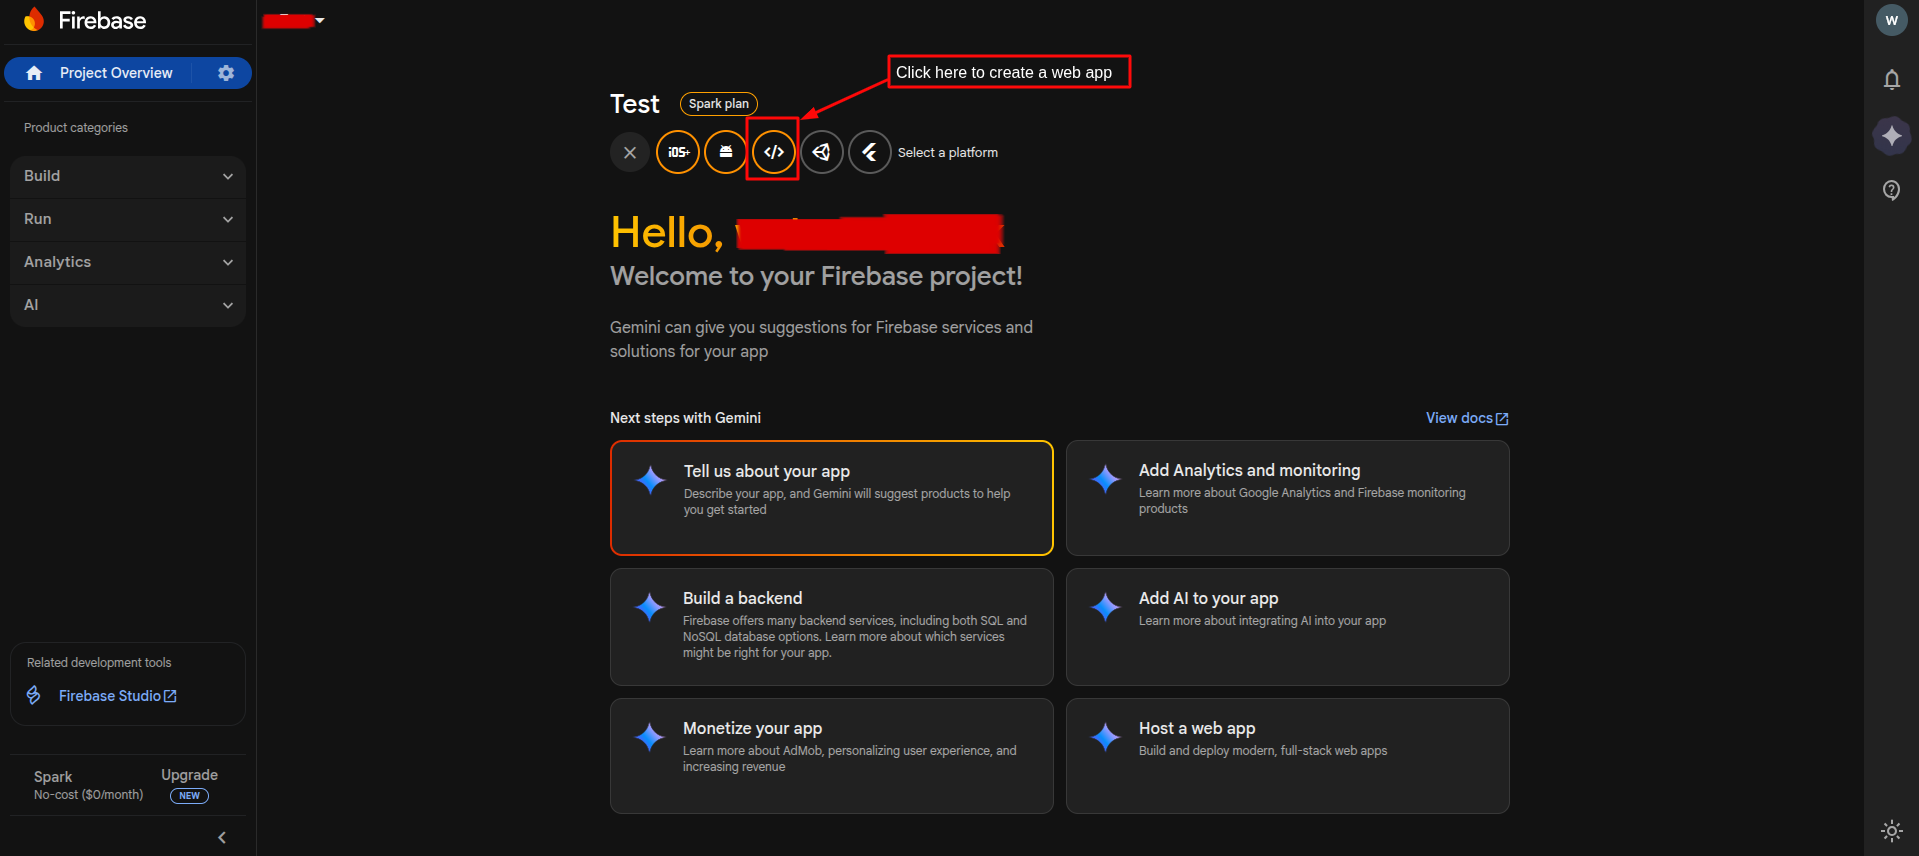Go to Project Overview
Screen dimensions: 1919x856
point(115,73)
